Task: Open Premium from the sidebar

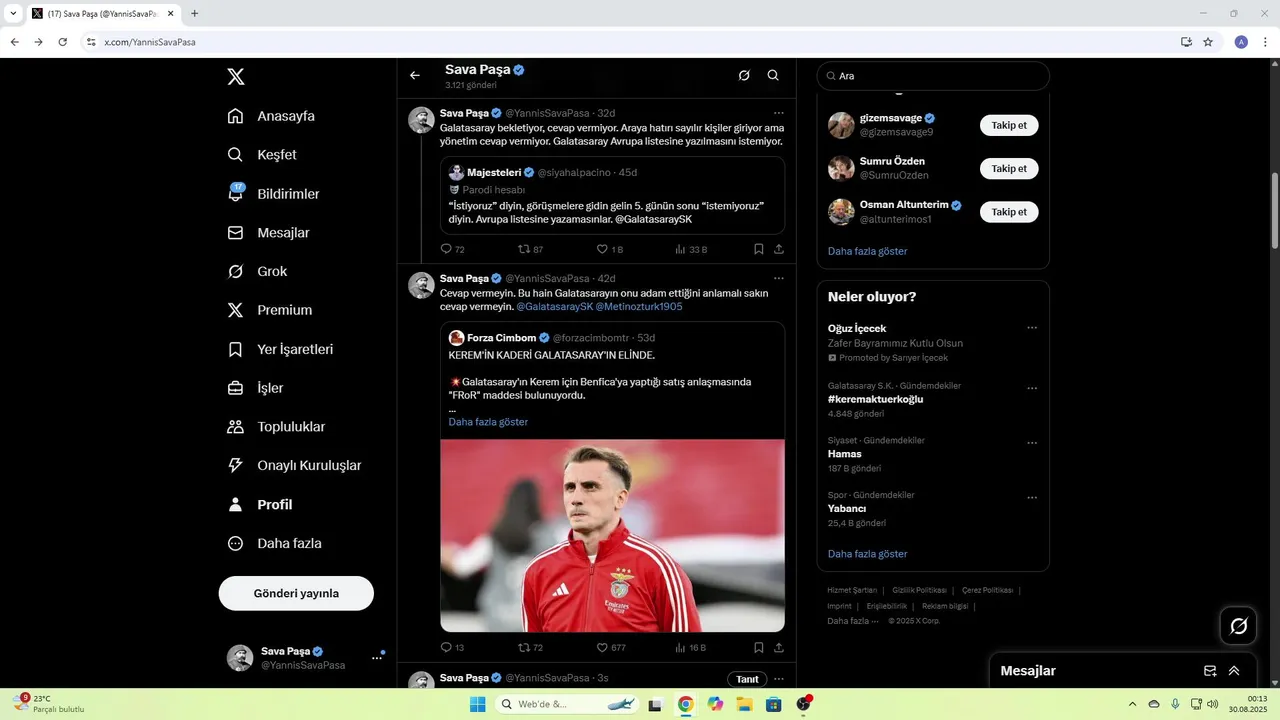Action: coord(270,310)
